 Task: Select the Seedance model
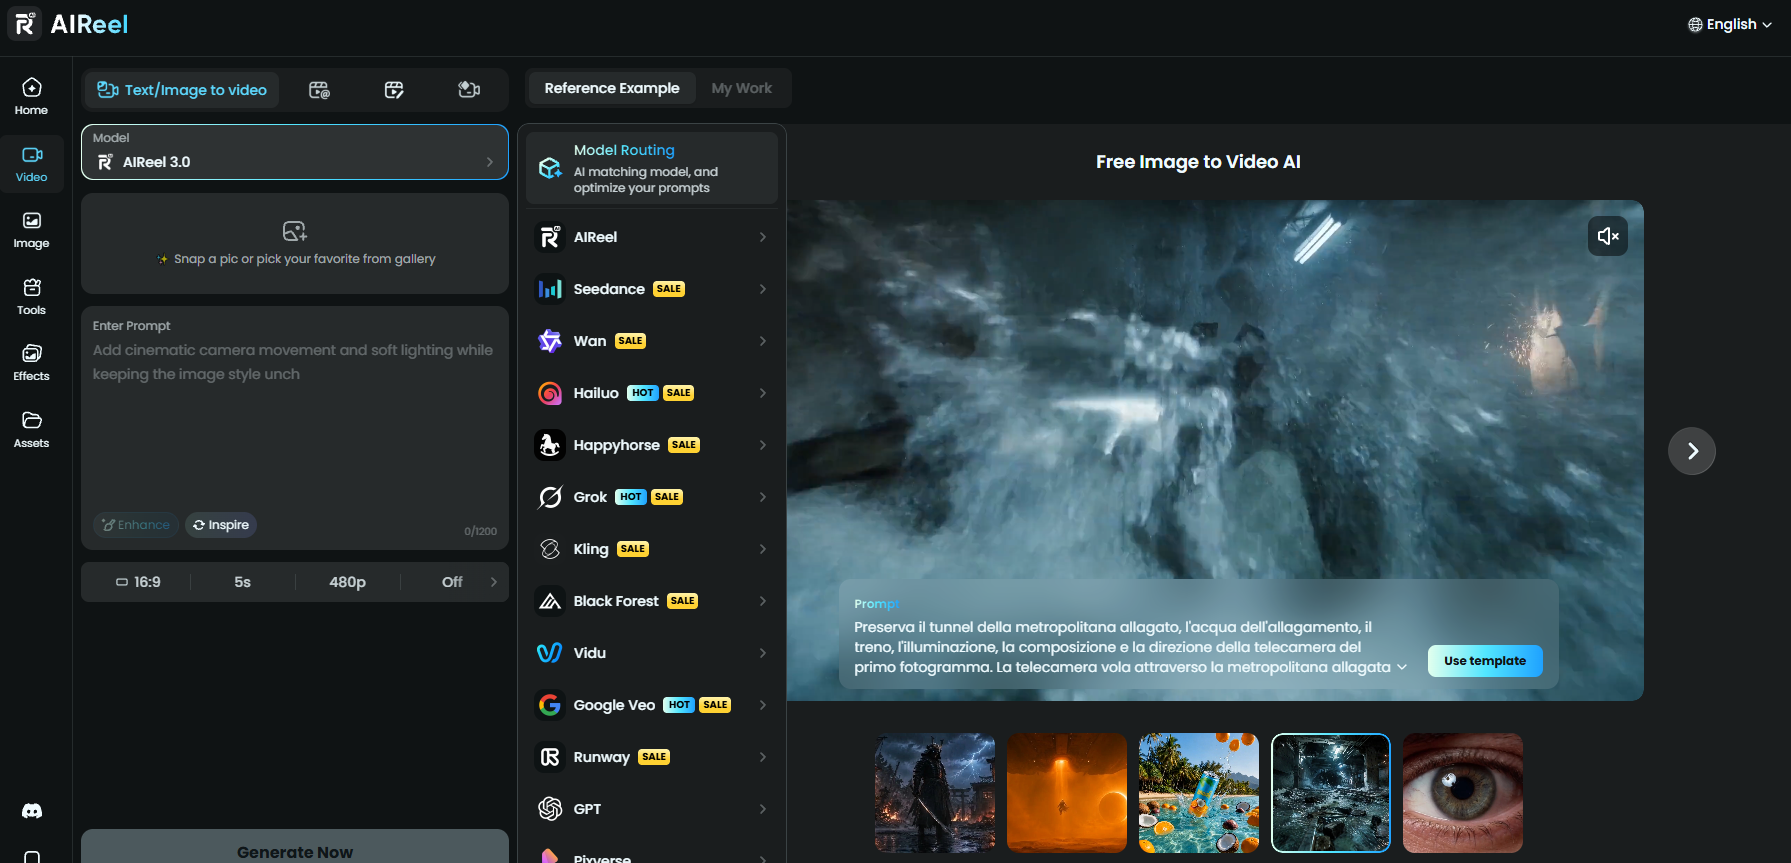point(652,289)
